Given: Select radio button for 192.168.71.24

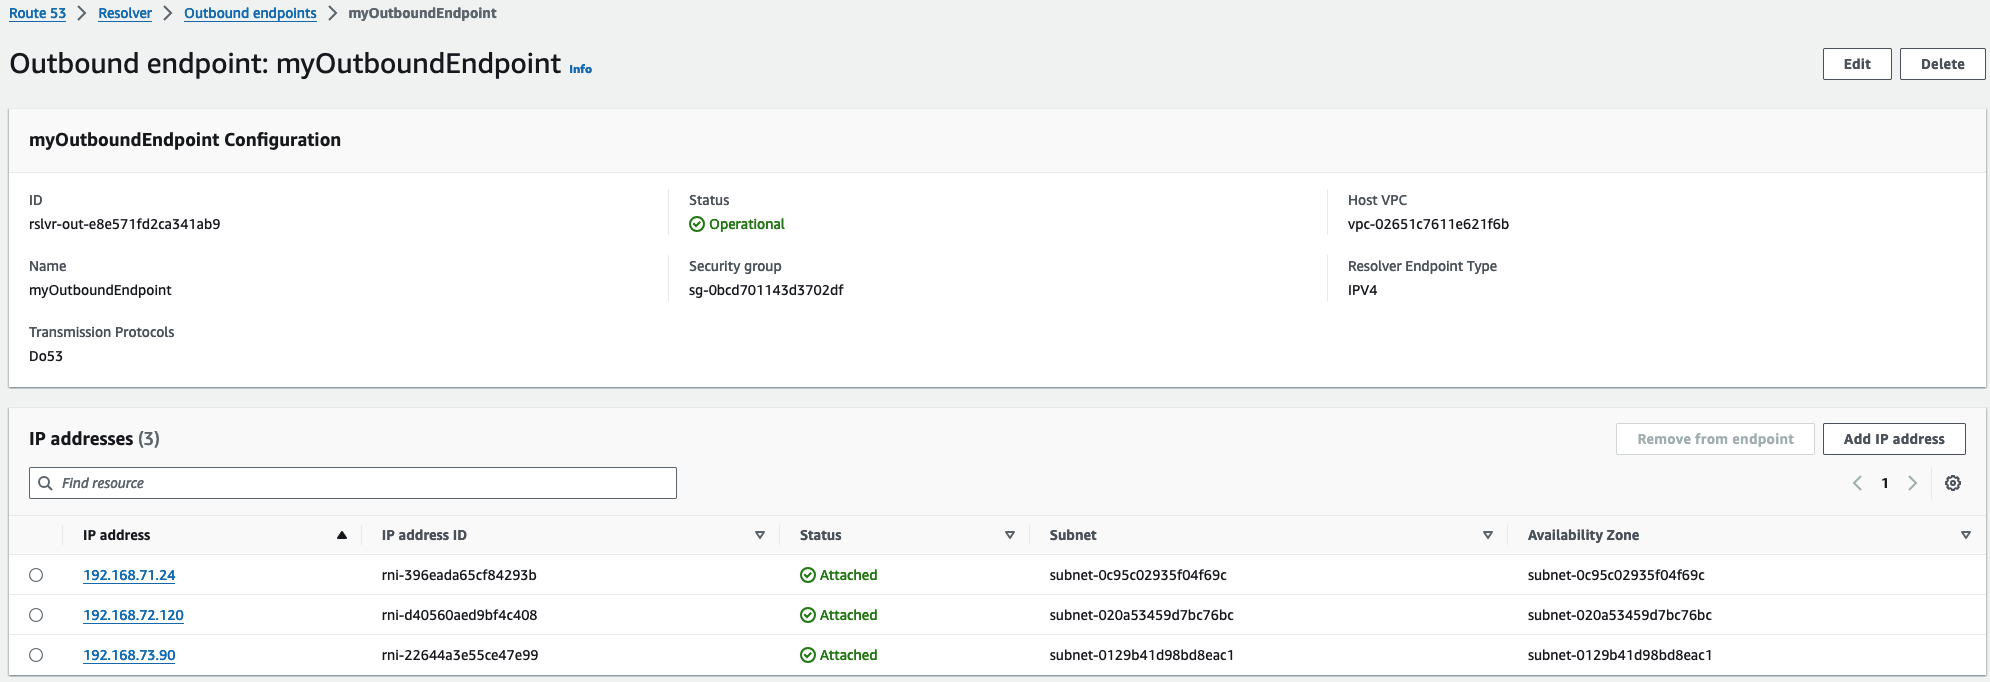Looking at the screenshot, I should pos(36,575).
